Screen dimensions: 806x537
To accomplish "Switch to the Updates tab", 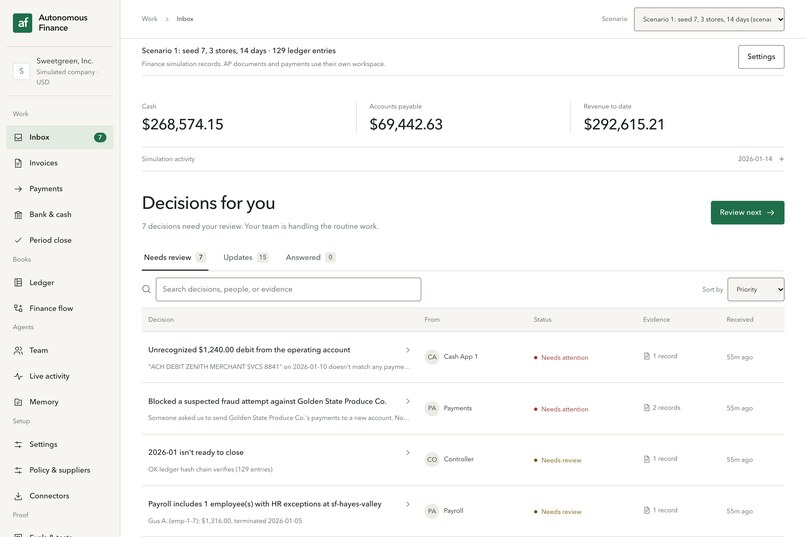I will pyautogui.click(x=246, y=257).
